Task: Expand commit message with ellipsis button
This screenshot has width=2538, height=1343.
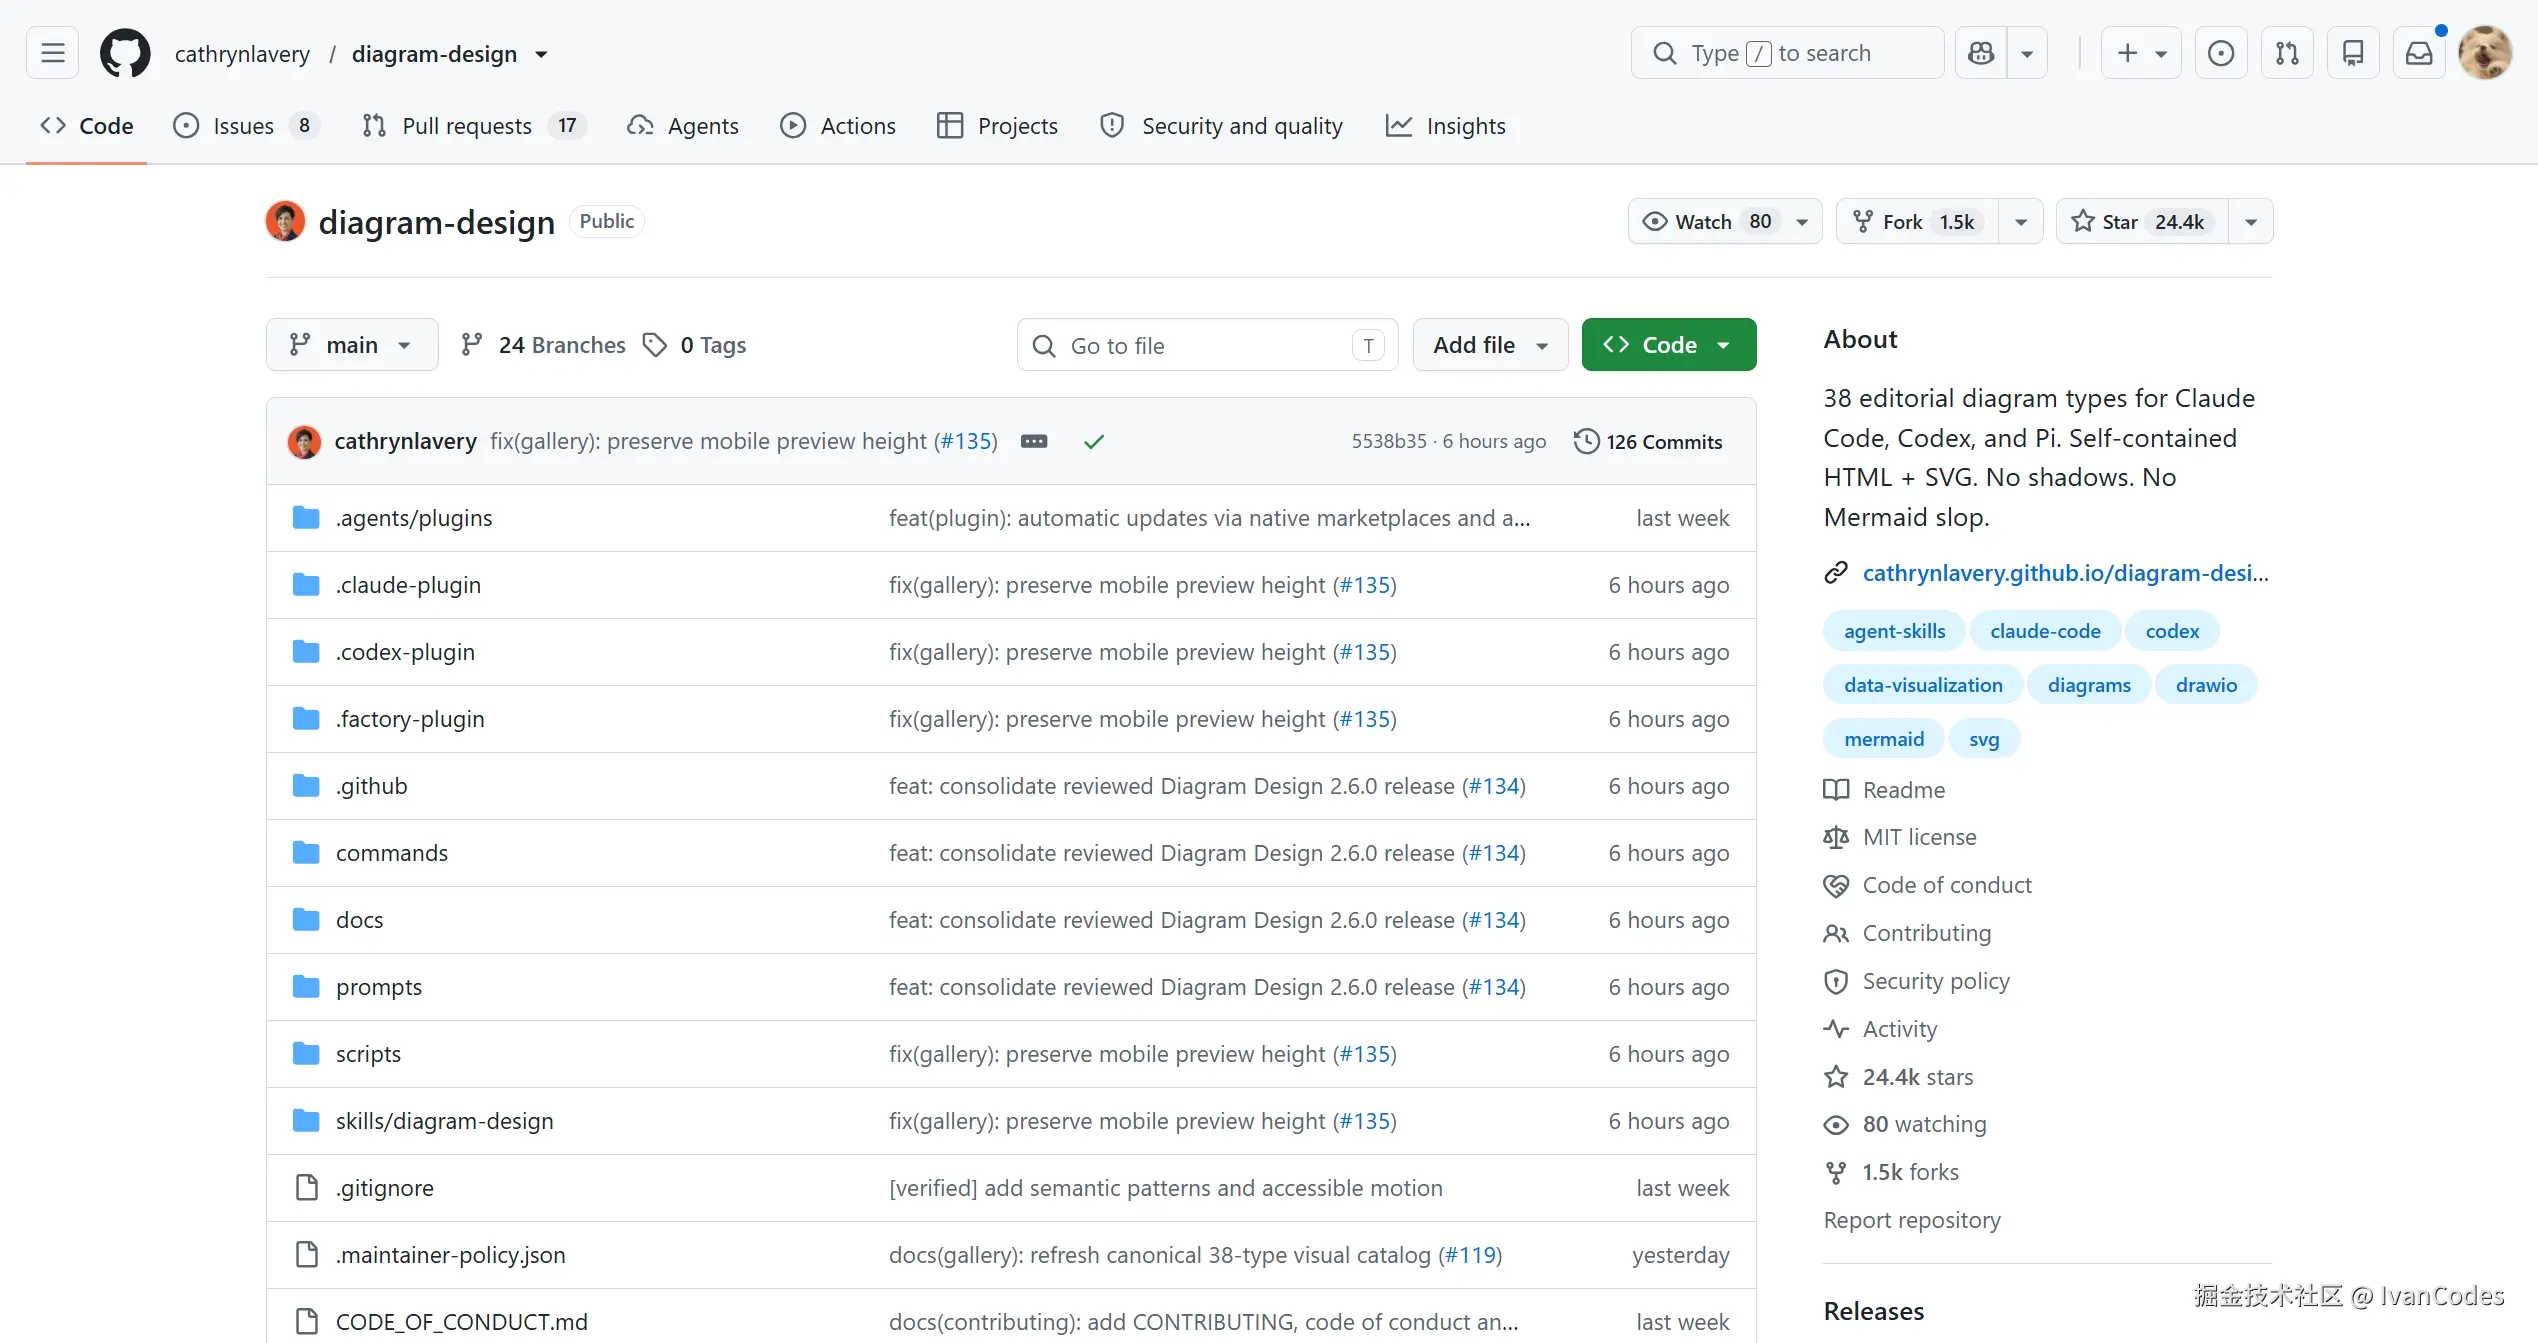Action: [x=1034, y=441]
